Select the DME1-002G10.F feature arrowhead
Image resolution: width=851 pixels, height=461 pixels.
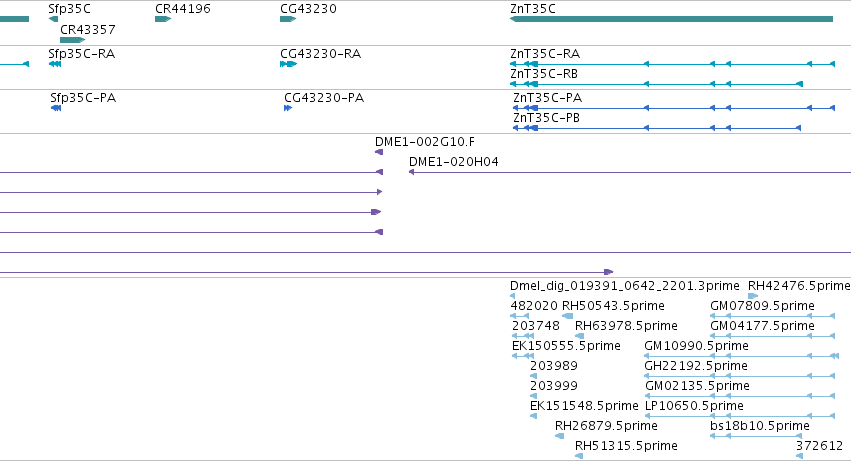[x=379, y=152]
